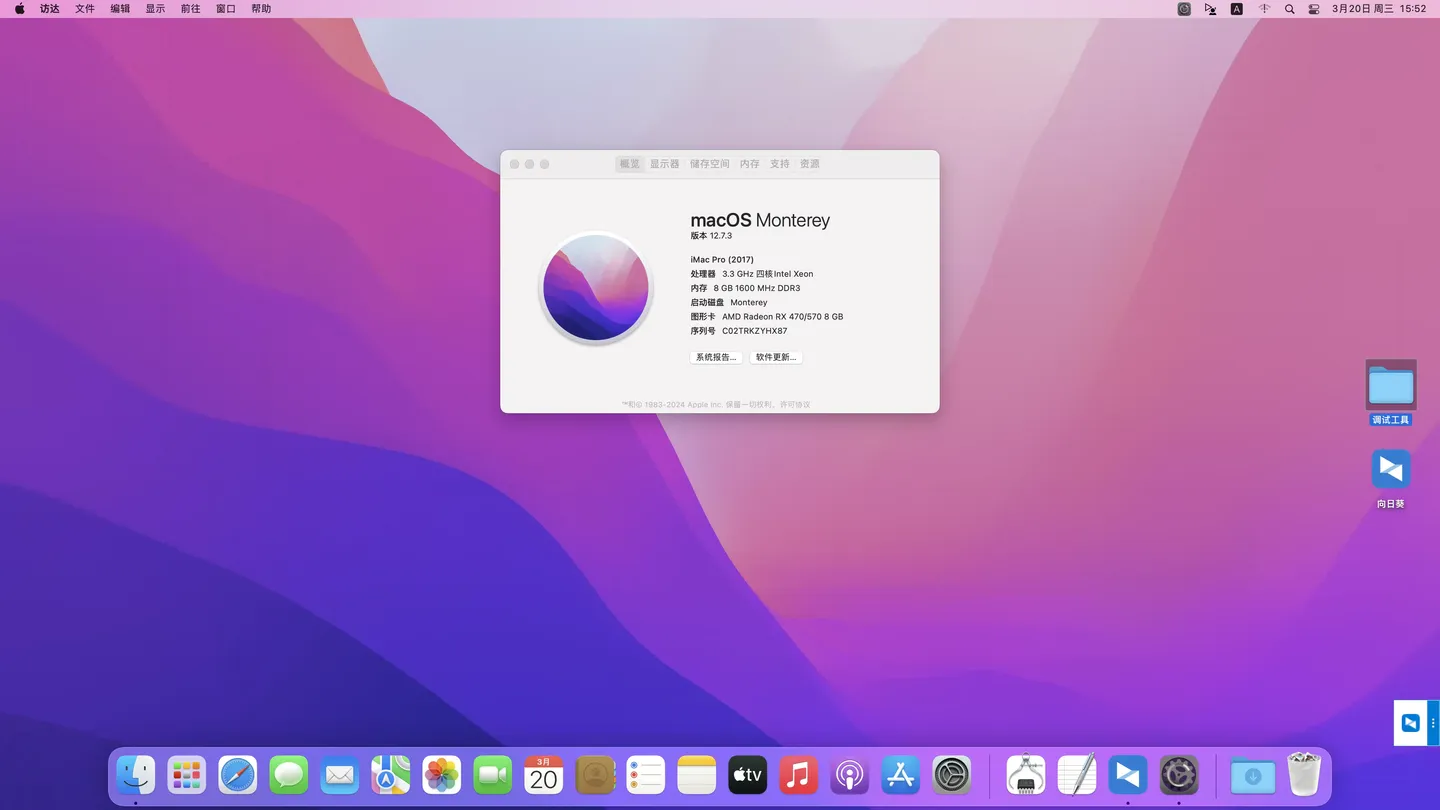Open the 调试工具 folder on the desktop
The height and width of the screenshot is (810, 1440).
point(1391,385)
